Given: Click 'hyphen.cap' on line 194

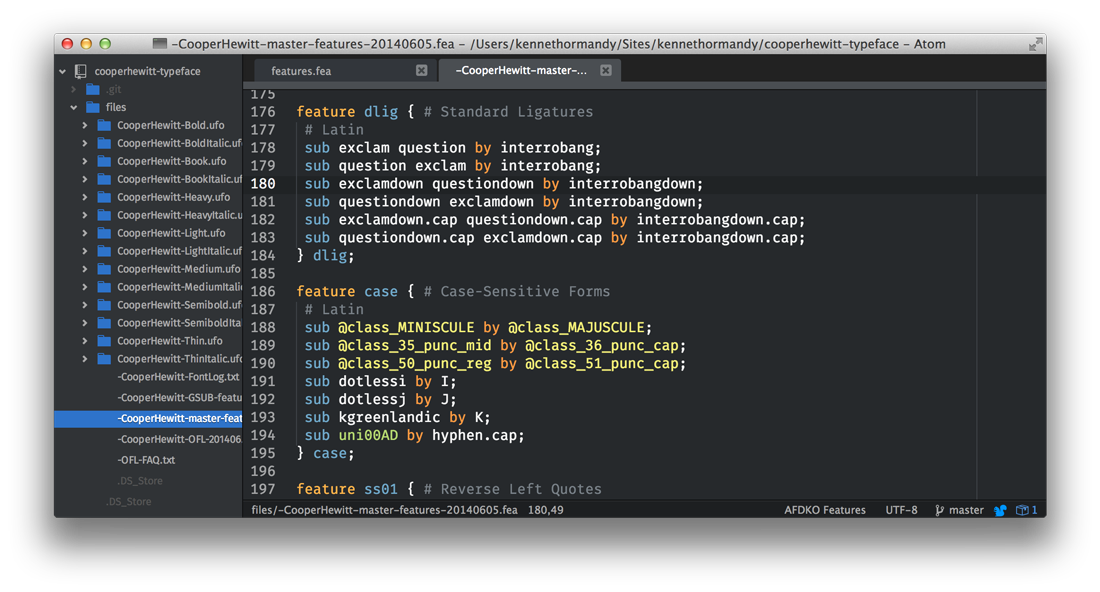Looking at the screenshot, I should 474,436.
